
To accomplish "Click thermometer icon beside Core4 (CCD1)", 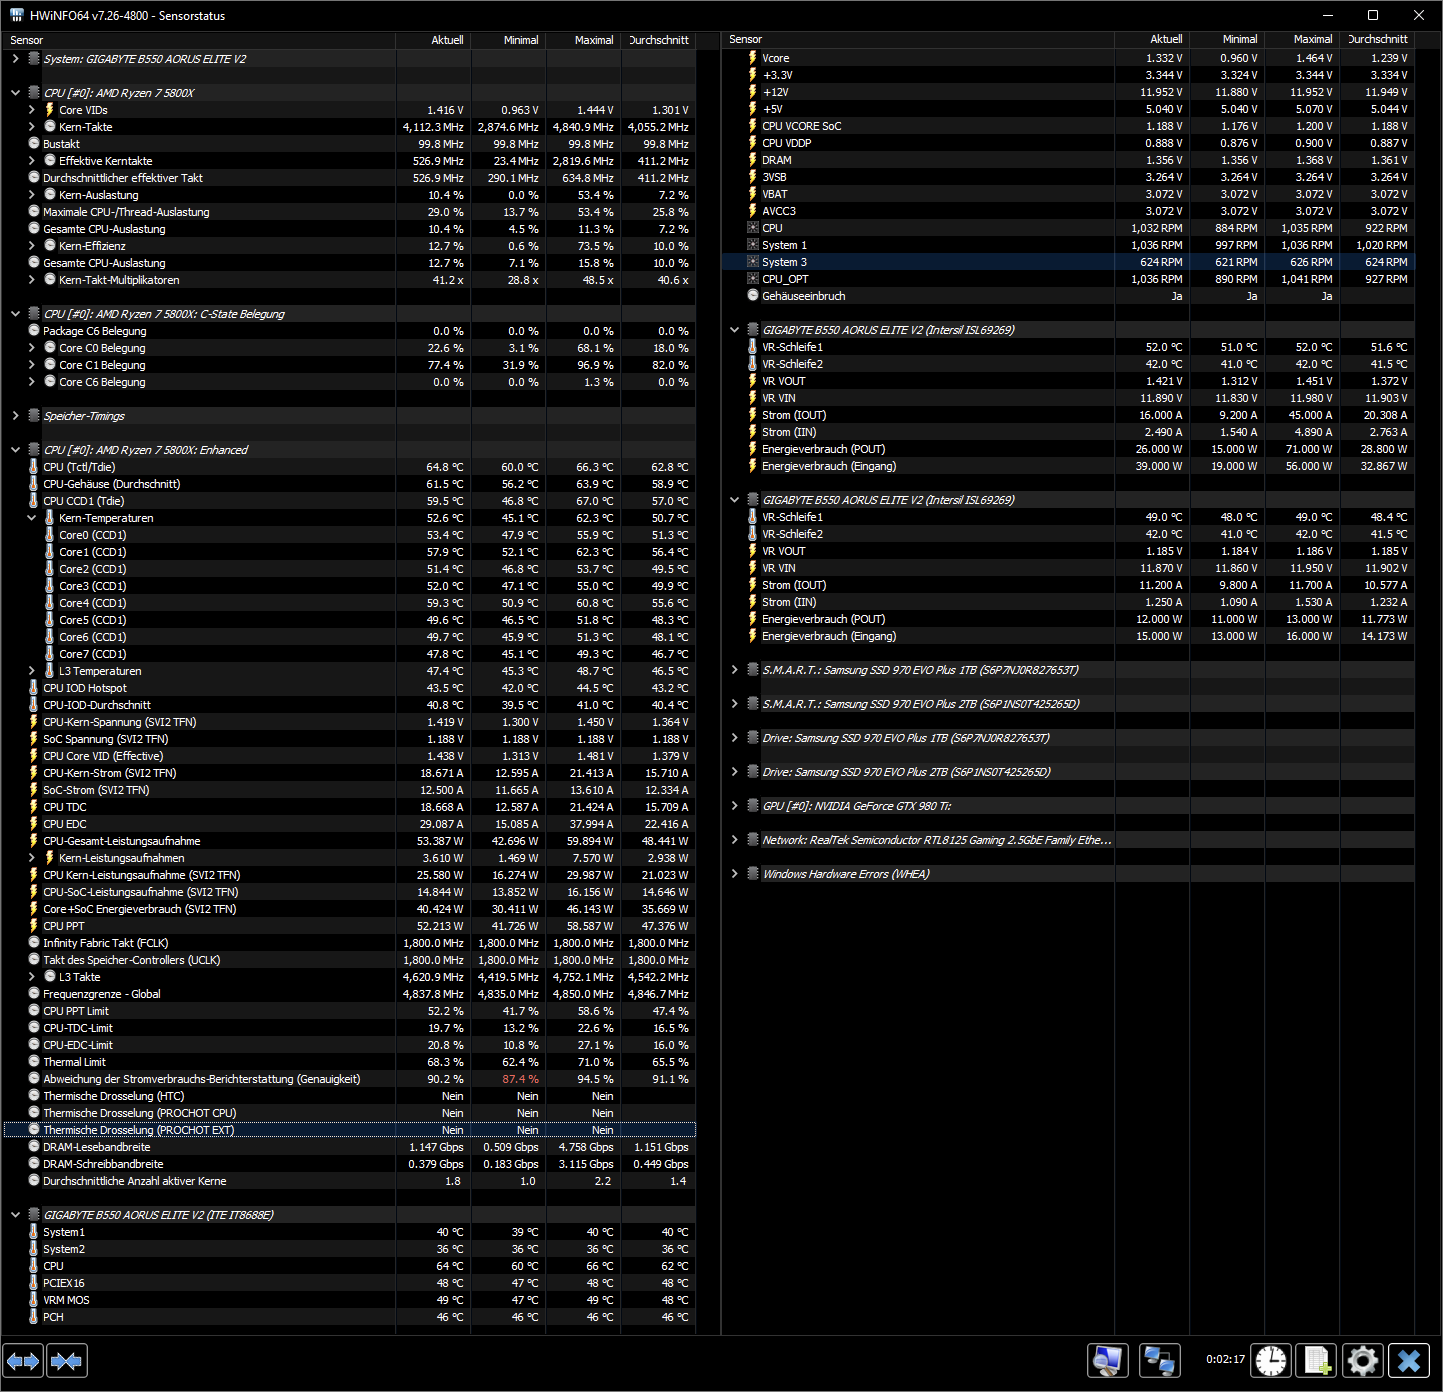I will pyautogui.click(x=49, y=603).
